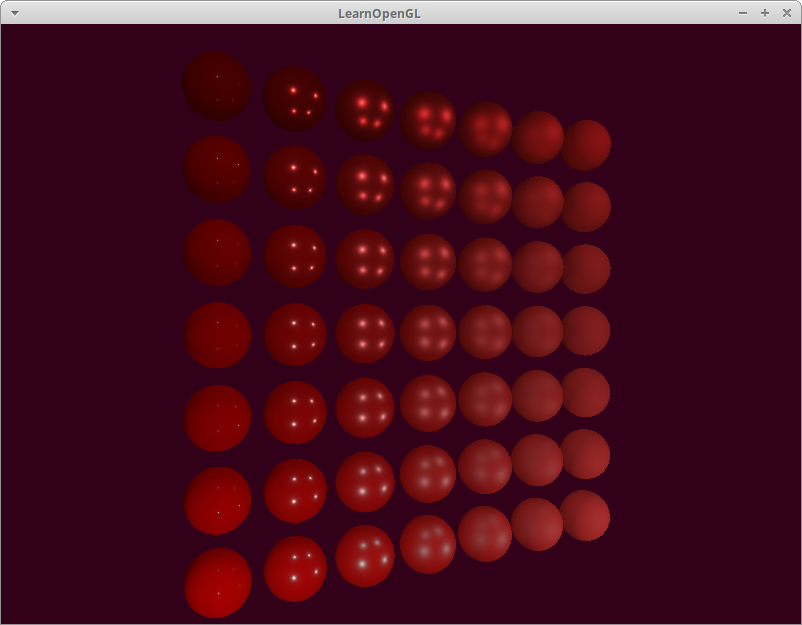Click the top-left sphere in the grid
Screen dimensions: 802x625
(217, 86)
